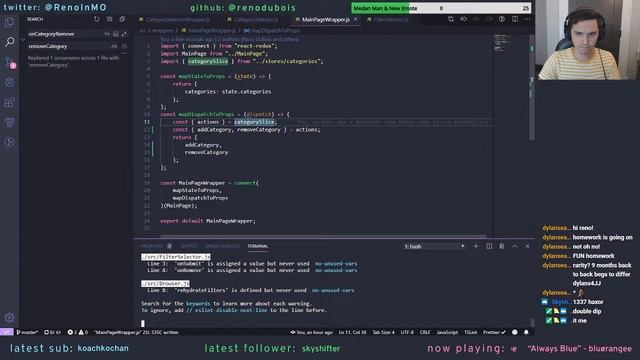640x360 pixels.
Task: Open 'keywords' link in terminal output
Action: 198,304
